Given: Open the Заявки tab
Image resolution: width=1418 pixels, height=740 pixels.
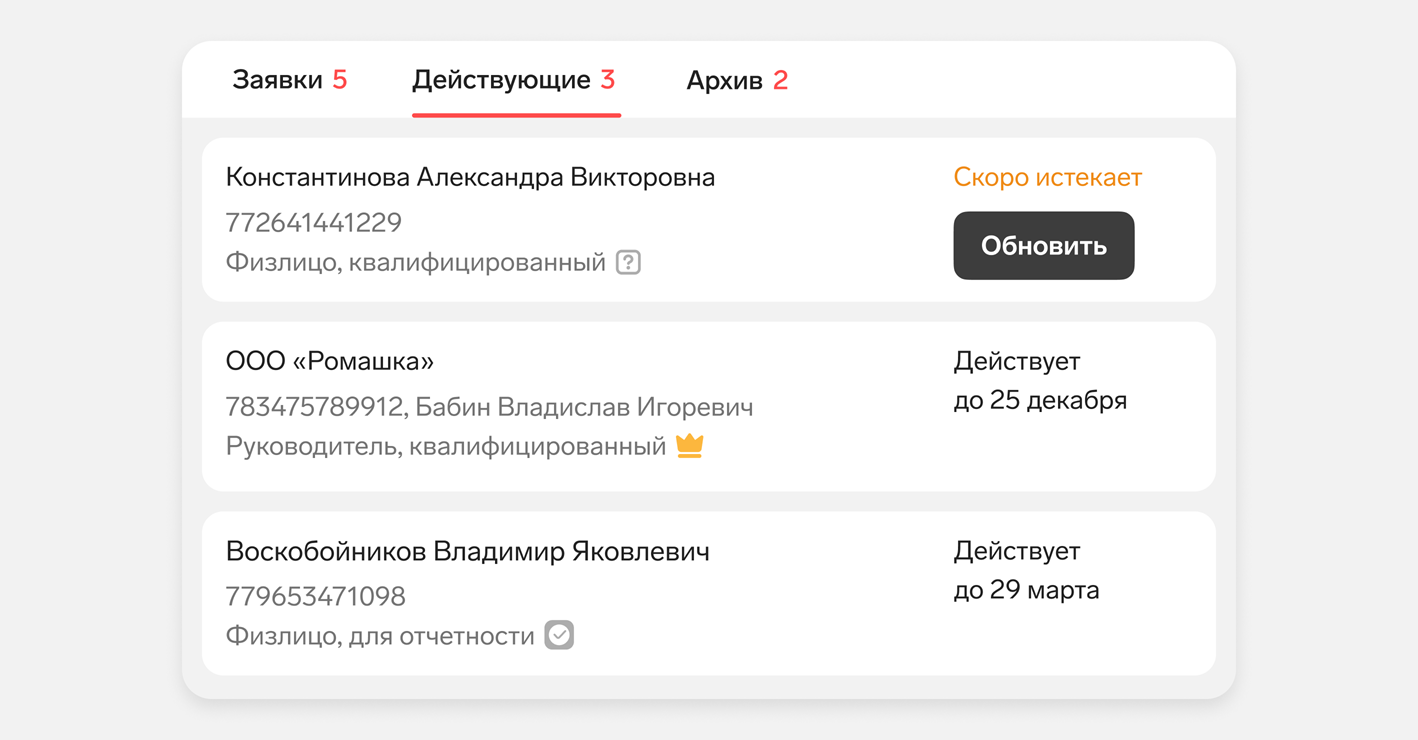Looking at the screenshot, I should point(278,80).
